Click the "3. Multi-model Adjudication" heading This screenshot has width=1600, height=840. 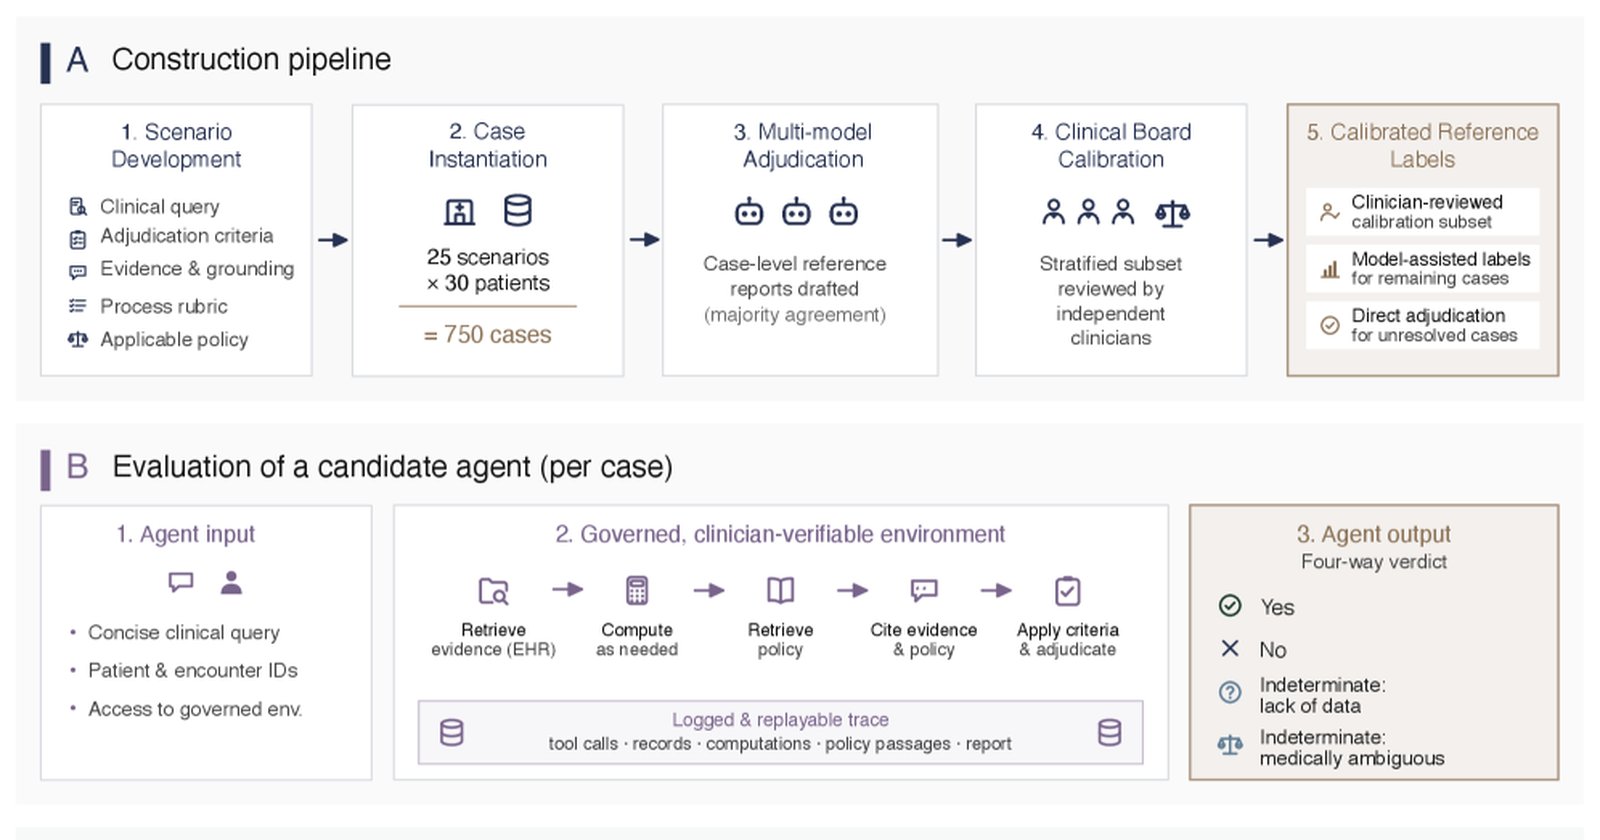(803, 146)
